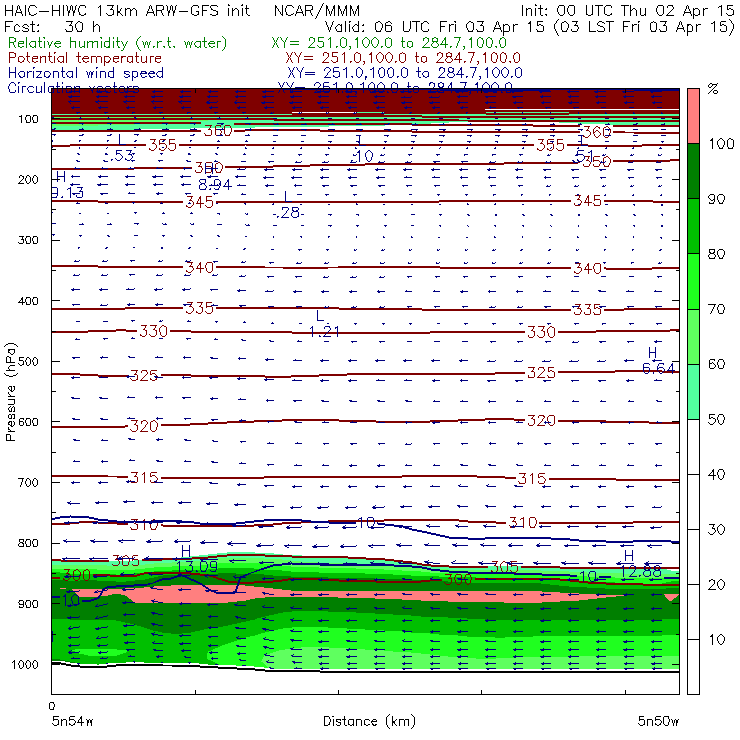
Task: Click the '700' pressure axis label
Action: coord(28,482)
